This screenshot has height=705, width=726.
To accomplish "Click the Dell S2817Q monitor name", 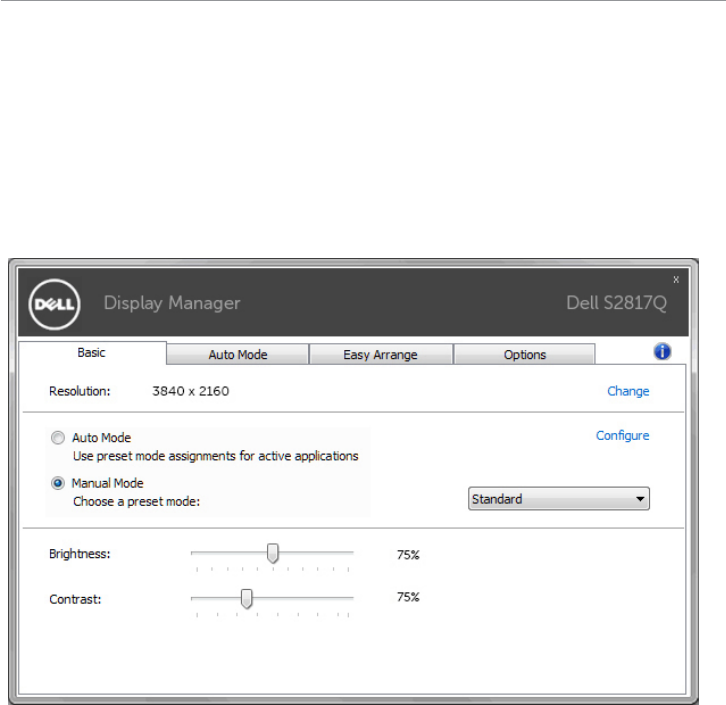I will (616, 303).
